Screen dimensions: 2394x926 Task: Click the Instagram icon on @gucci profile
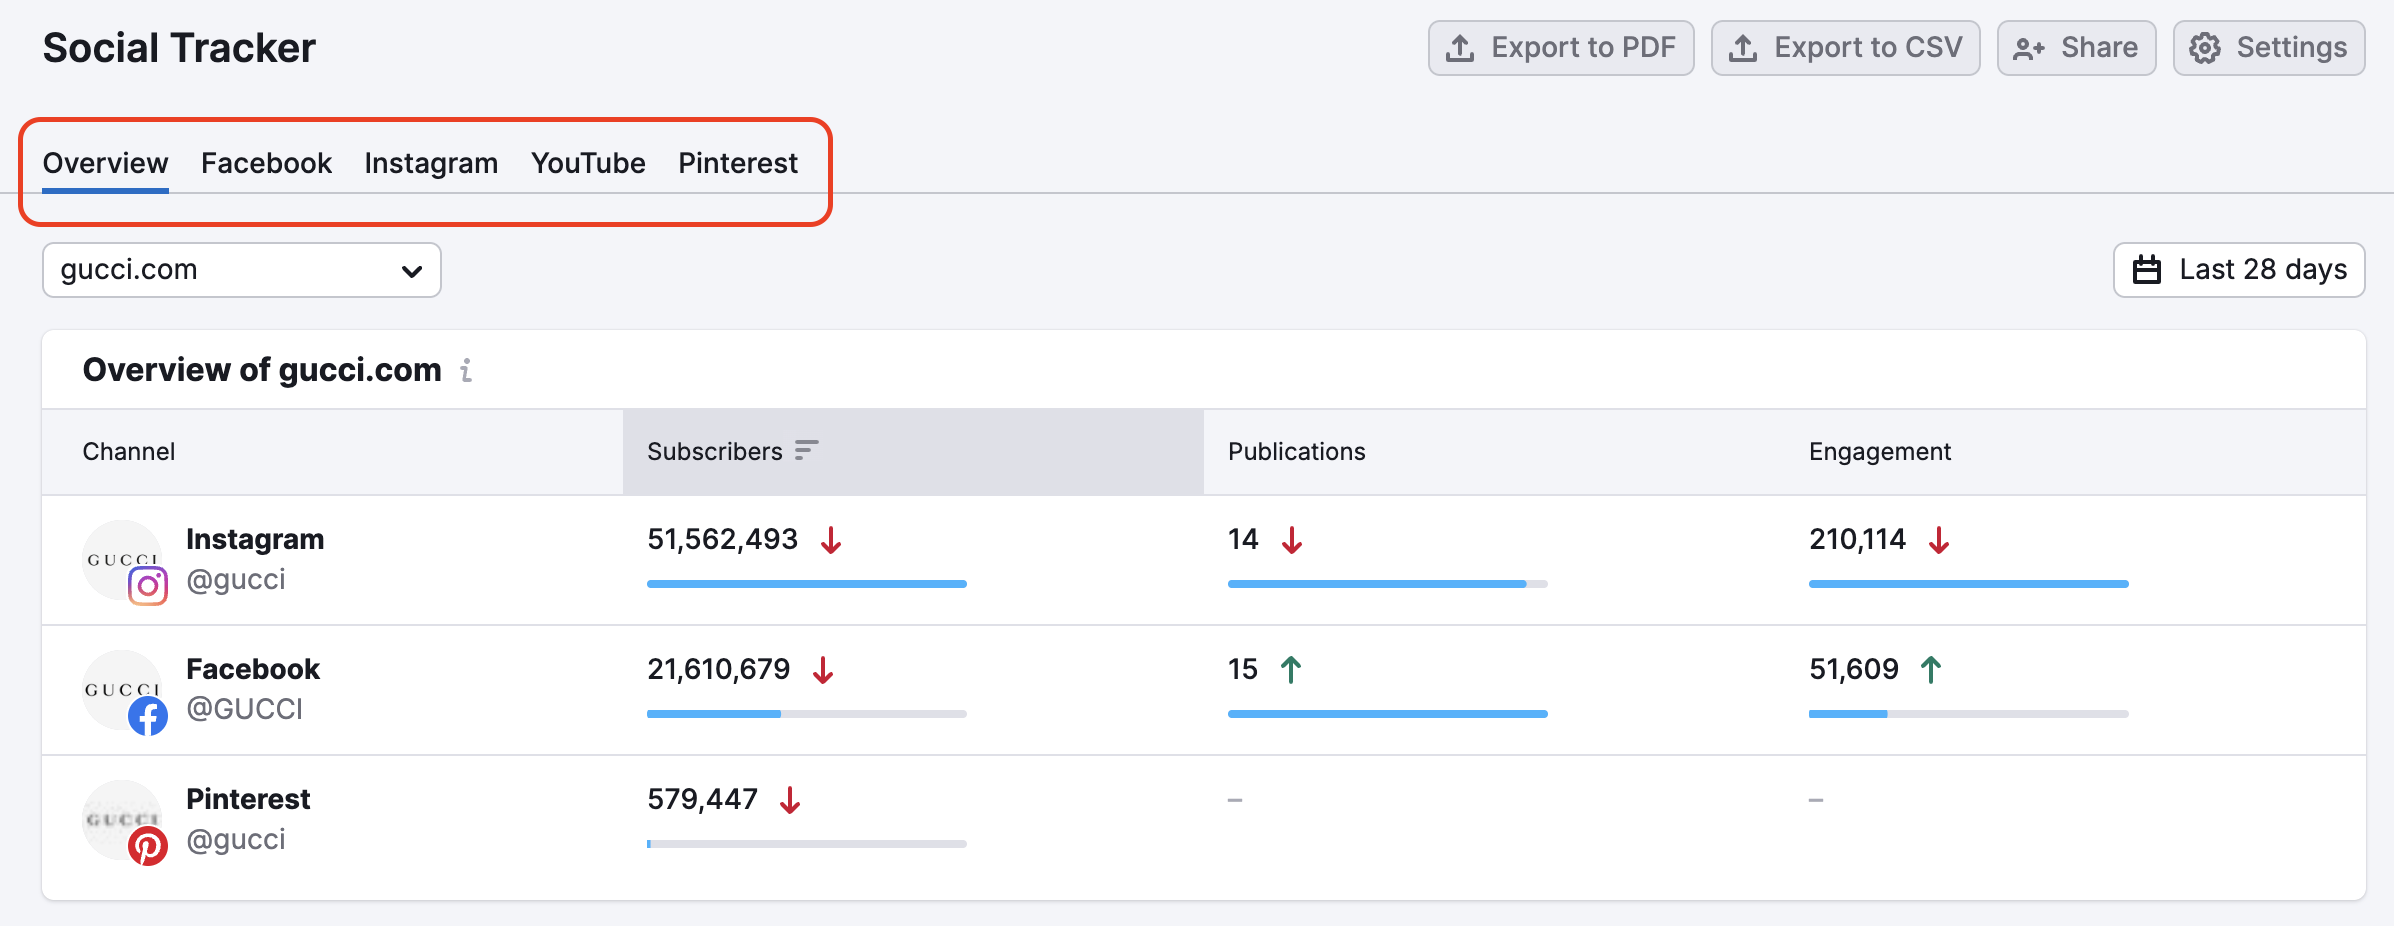[x=148, y=585]
